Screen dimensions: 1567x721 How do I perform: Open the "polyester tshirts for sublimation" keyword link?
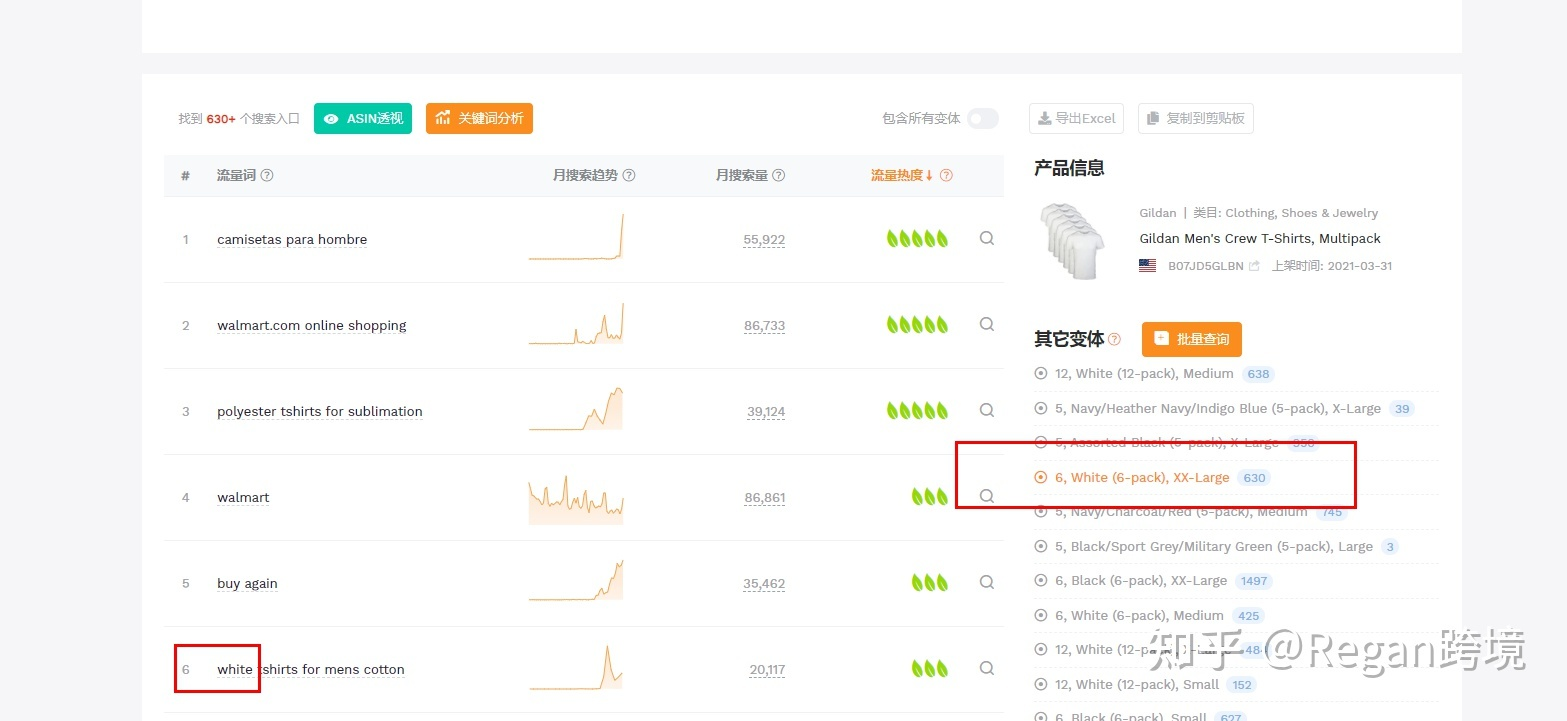(x=319, y=411)
